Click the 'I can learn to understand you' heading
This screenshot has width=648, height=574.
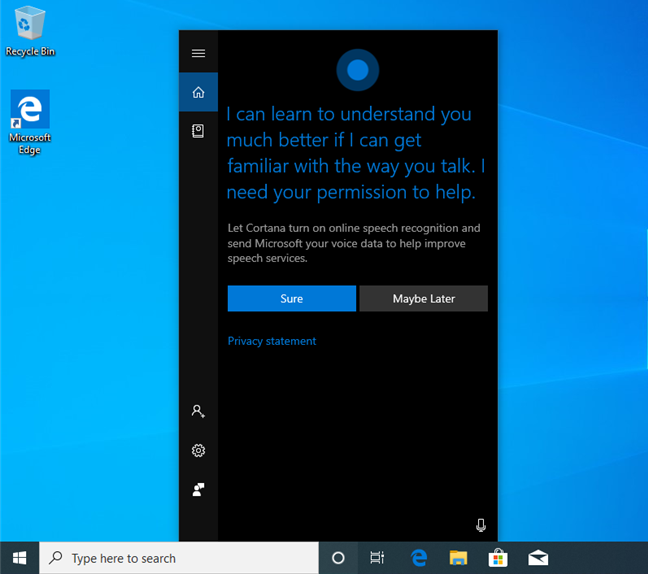pos(356,153)
